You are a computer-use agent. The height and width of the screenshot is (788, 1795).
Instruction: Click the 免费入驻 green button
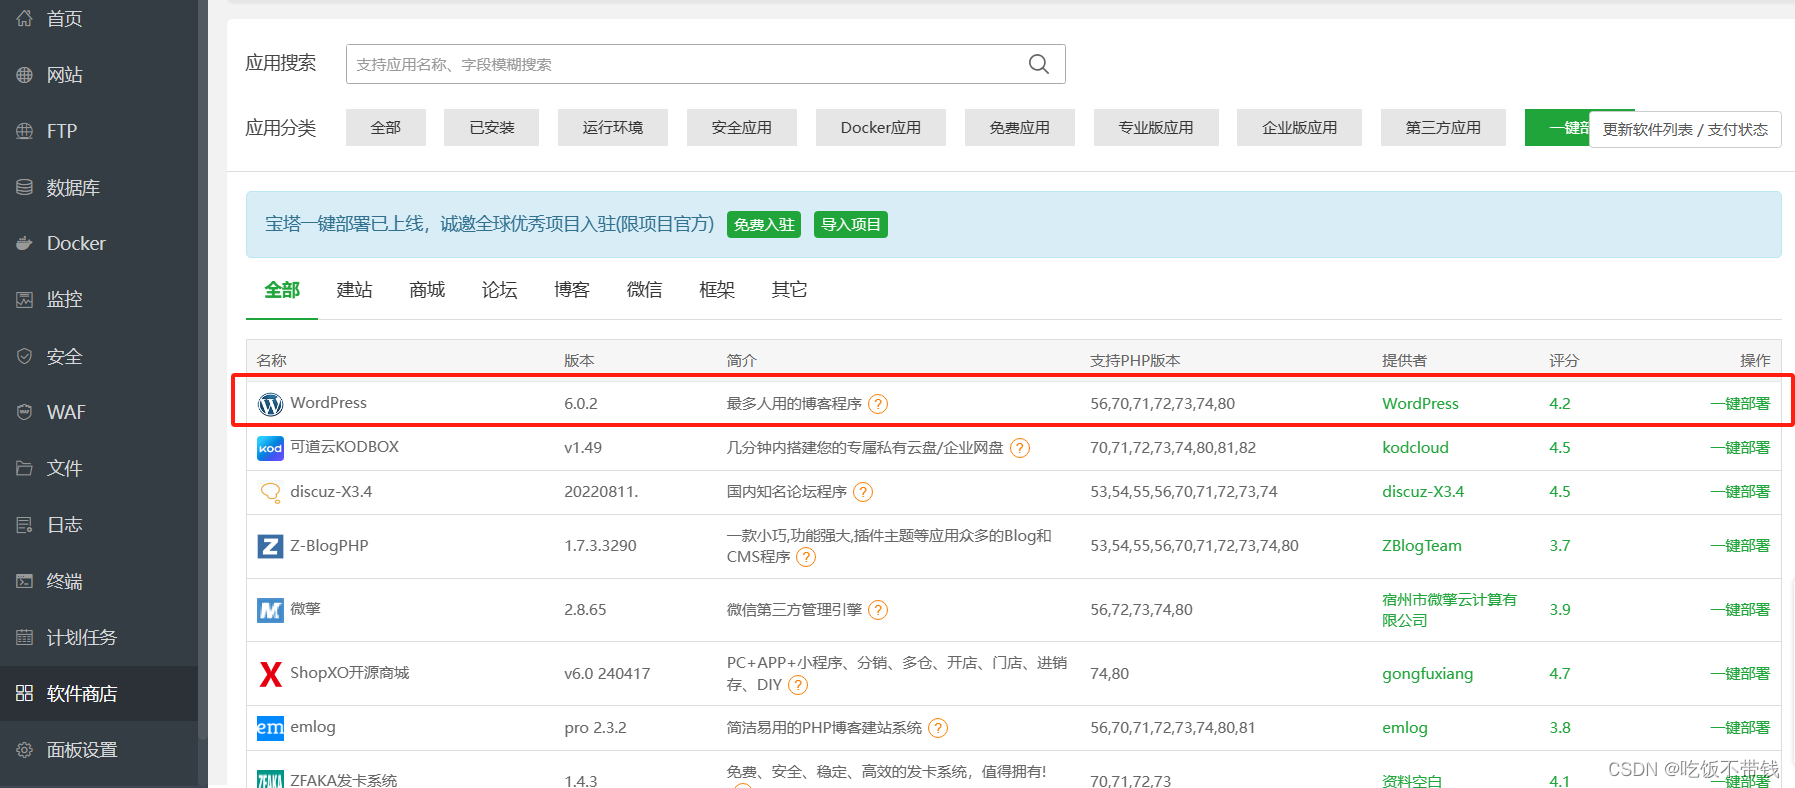pos(764,224)
